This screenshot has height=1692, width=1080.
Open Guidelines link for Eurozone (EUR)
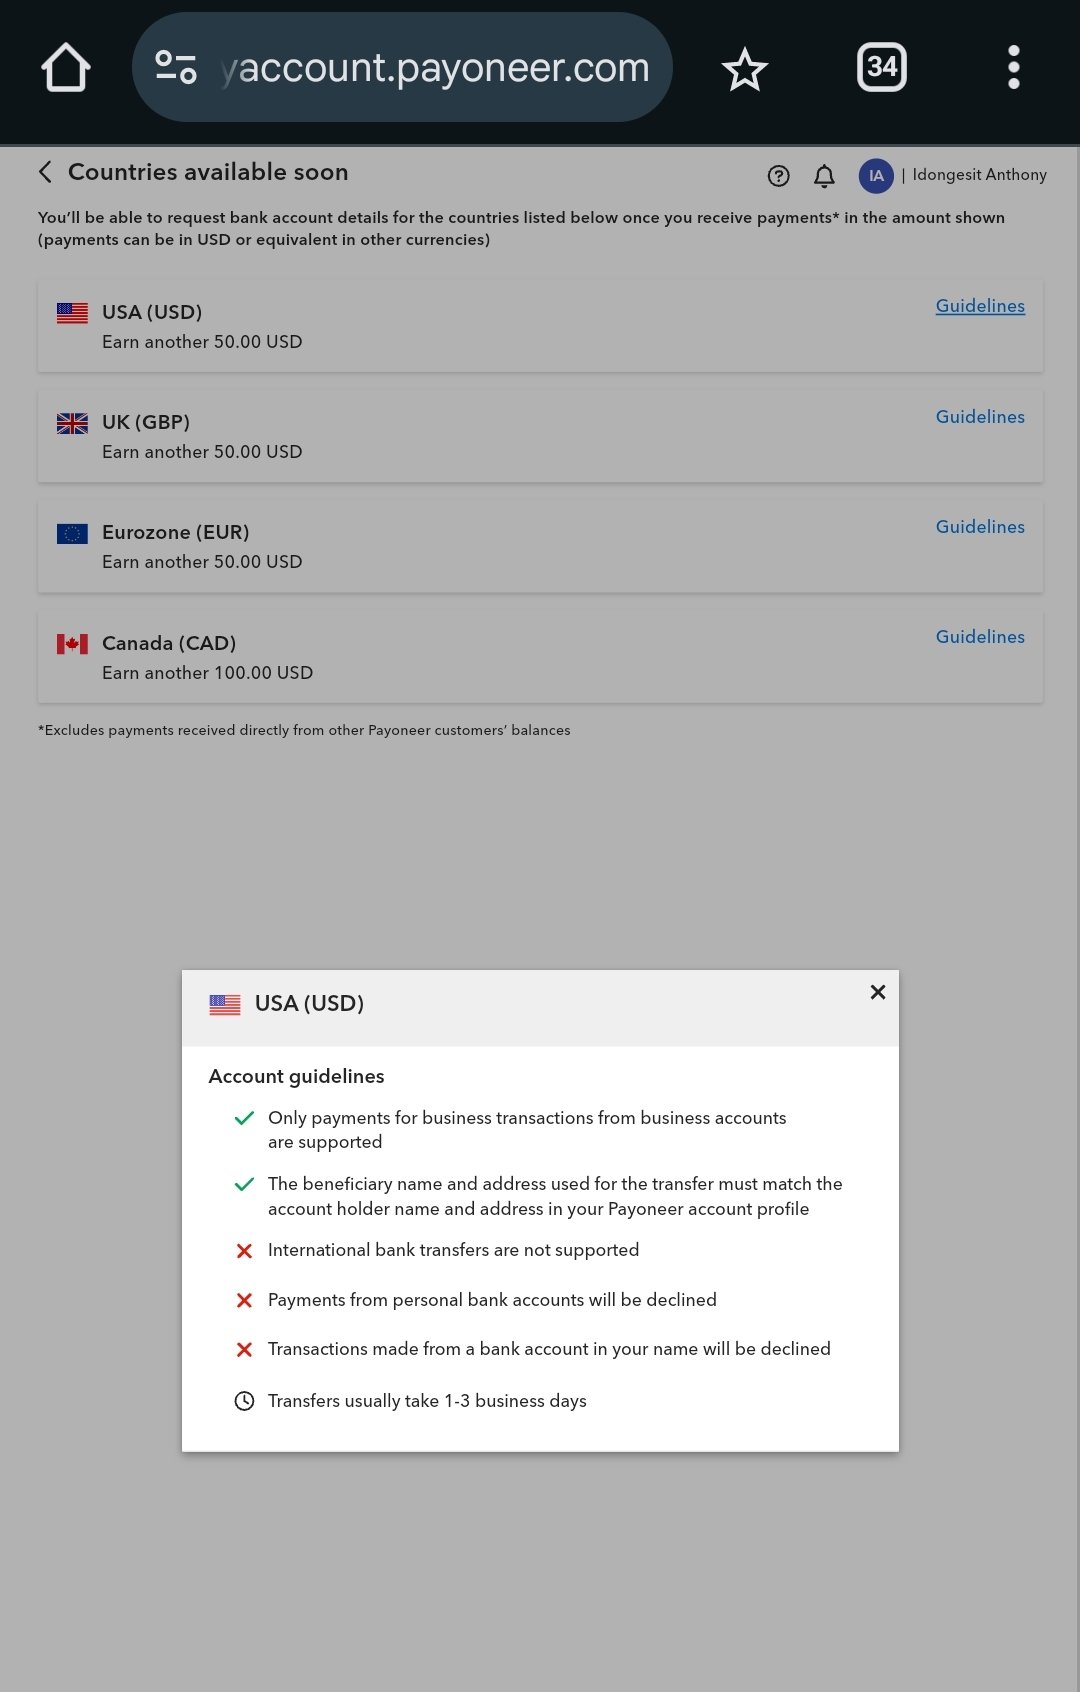[x=980, y=527]
